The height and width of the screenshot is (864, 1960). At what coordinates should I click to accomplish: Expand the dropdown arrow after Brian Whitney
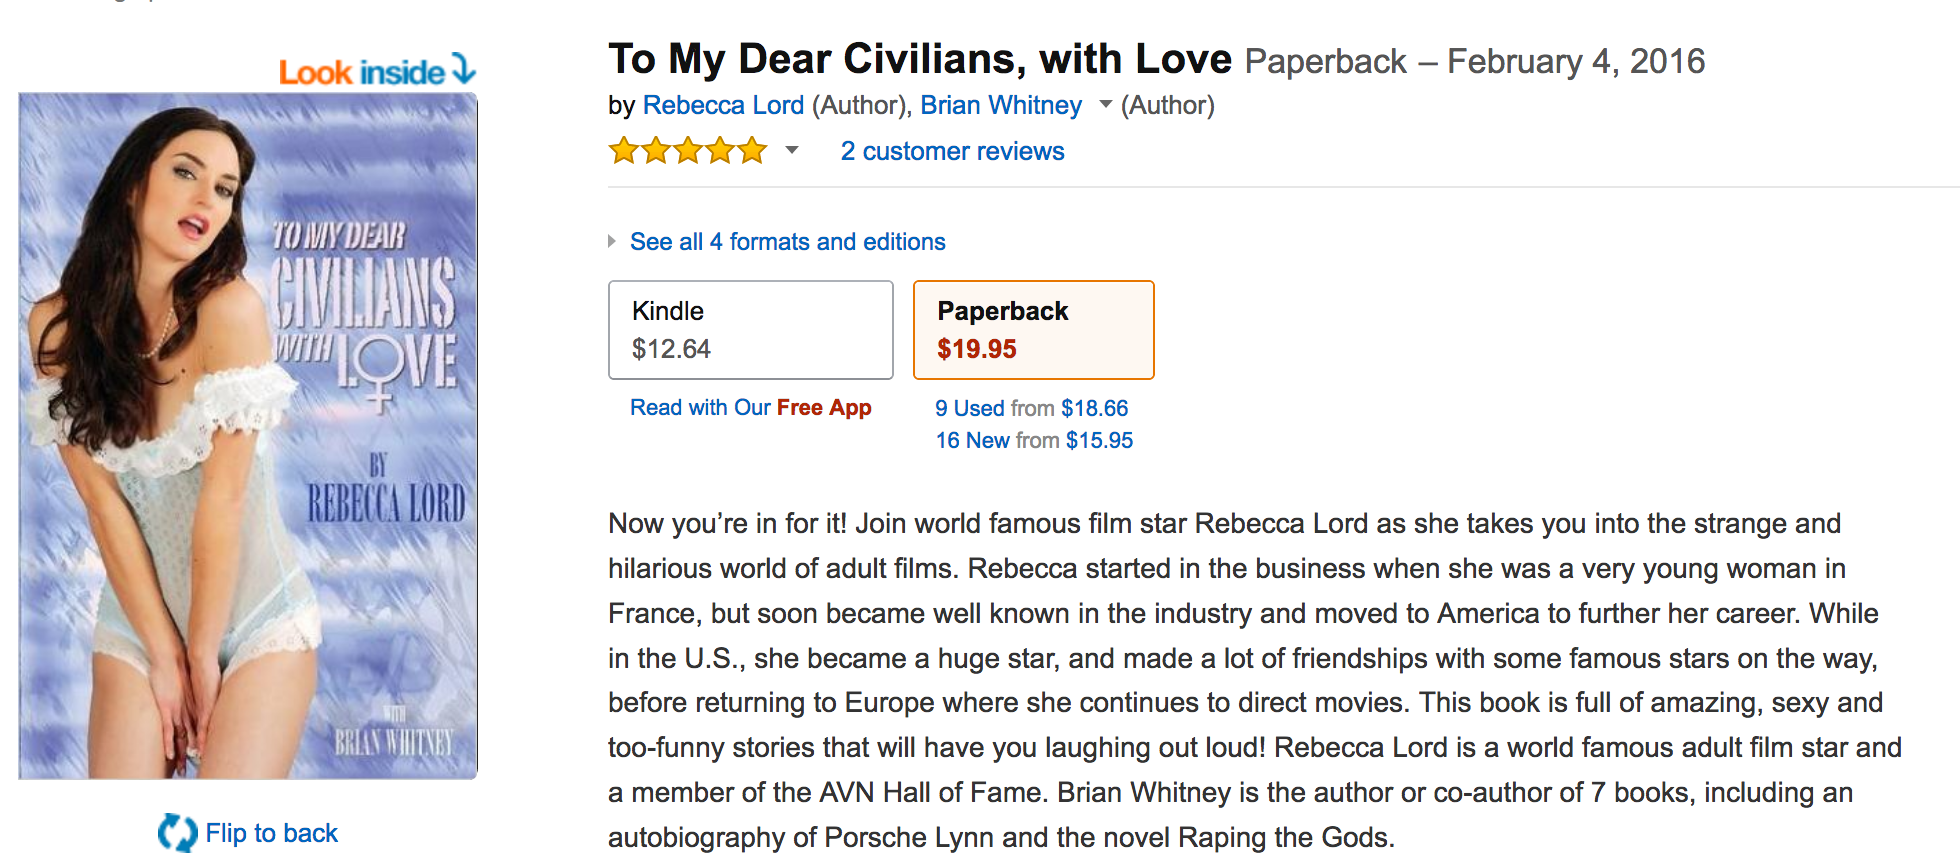1105,105
